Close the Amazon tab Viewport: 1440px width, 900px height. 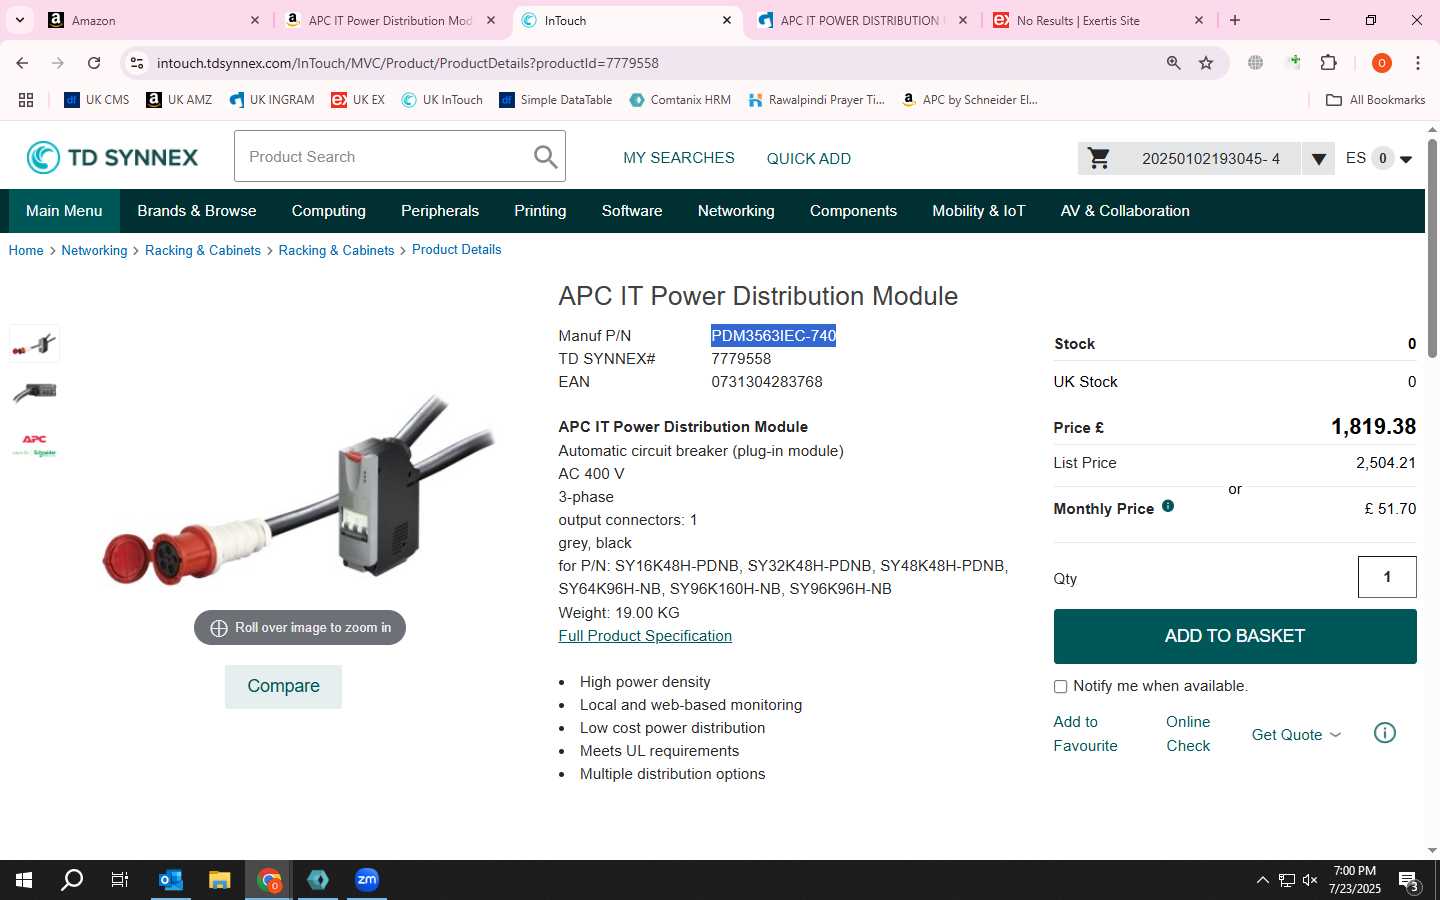254,20
